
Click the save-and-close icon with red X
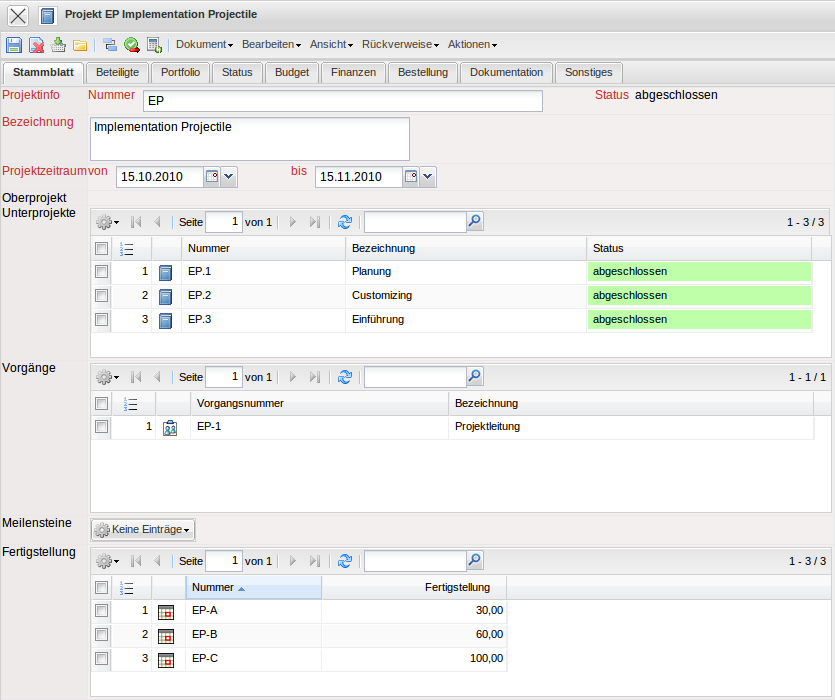(36, 45)
